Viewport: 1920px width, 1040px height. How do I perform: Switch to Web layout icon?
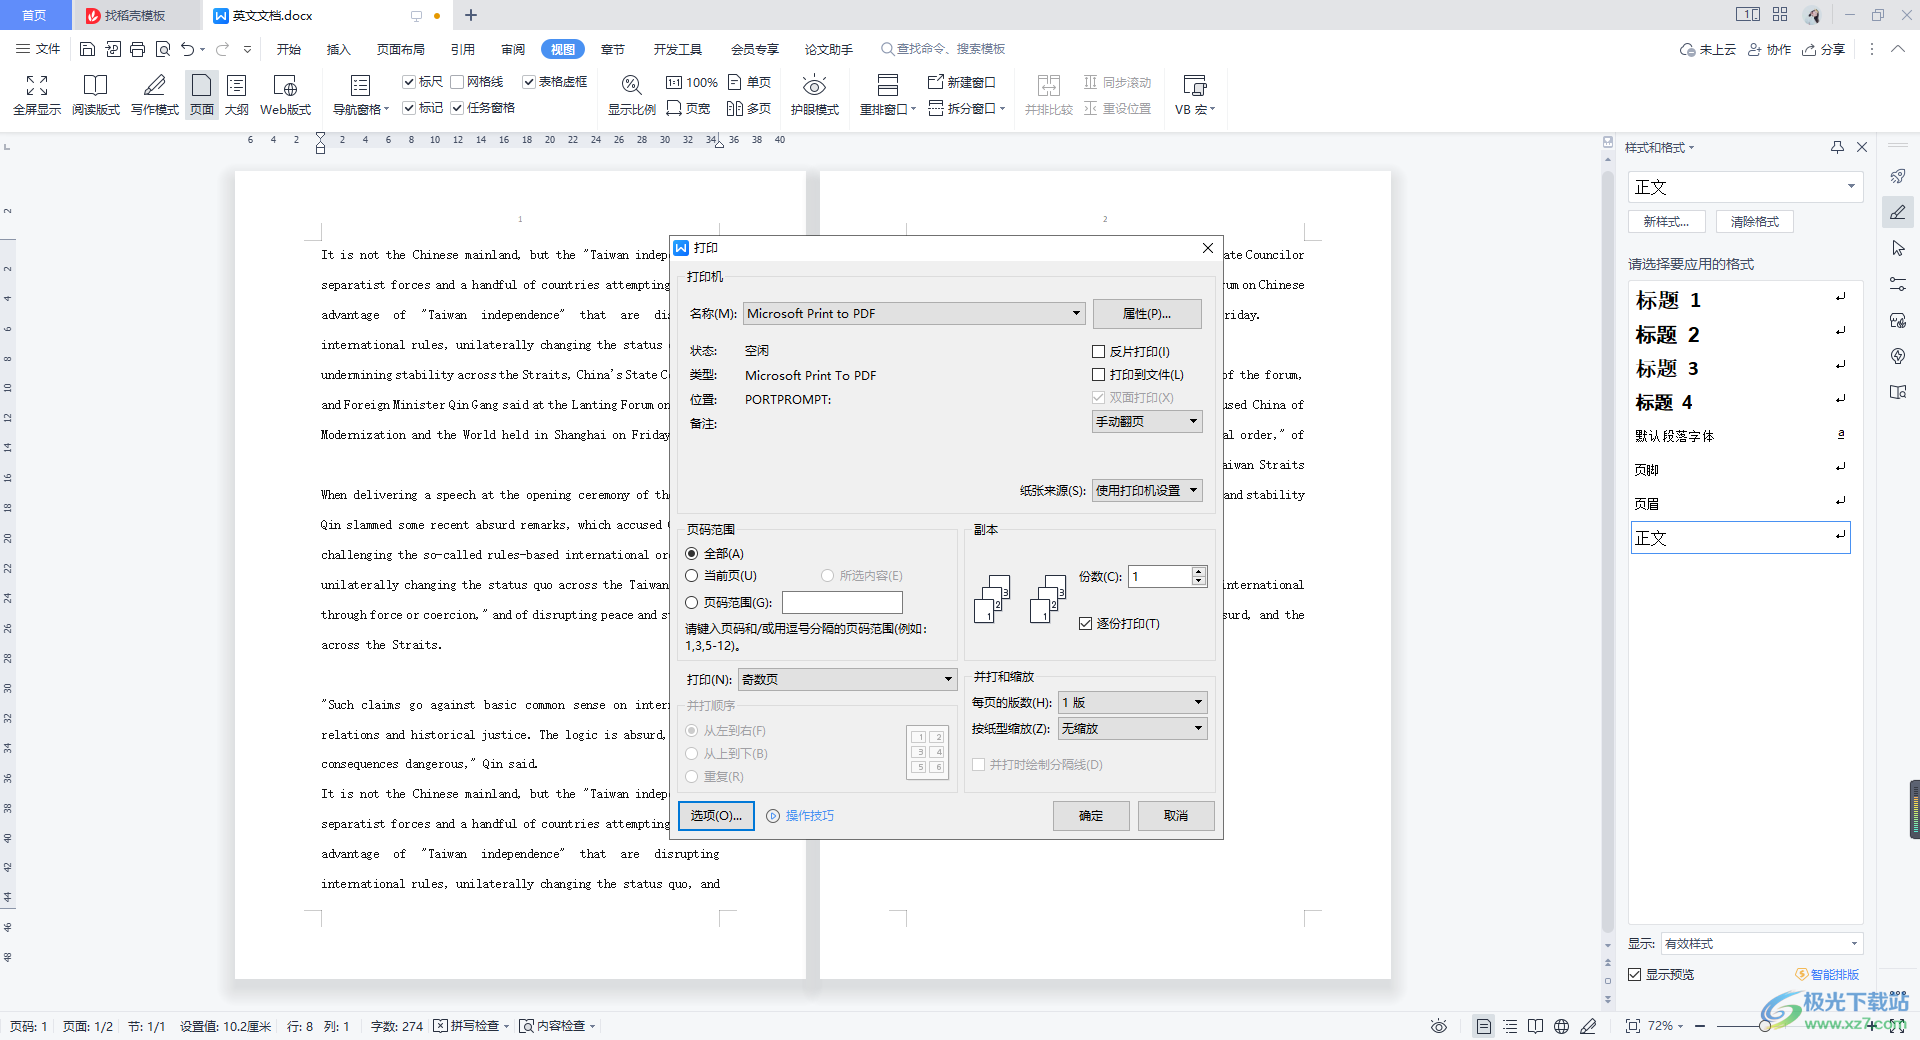[x=285, y=86]
